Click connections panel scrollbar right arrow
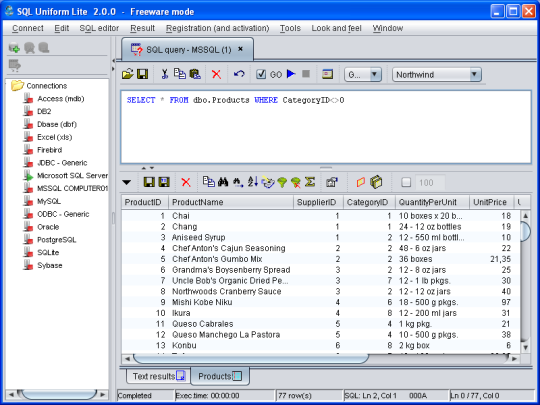 (x=103, y=394)
